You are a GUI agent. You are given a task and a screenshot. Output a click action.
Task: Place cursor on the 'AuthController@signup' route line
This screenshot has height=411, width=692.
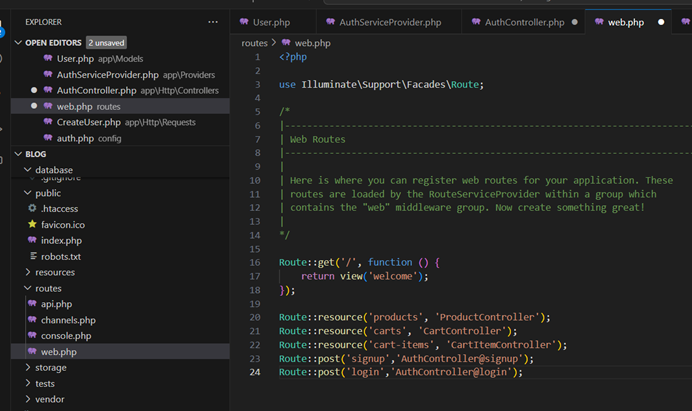click(406, 358)
